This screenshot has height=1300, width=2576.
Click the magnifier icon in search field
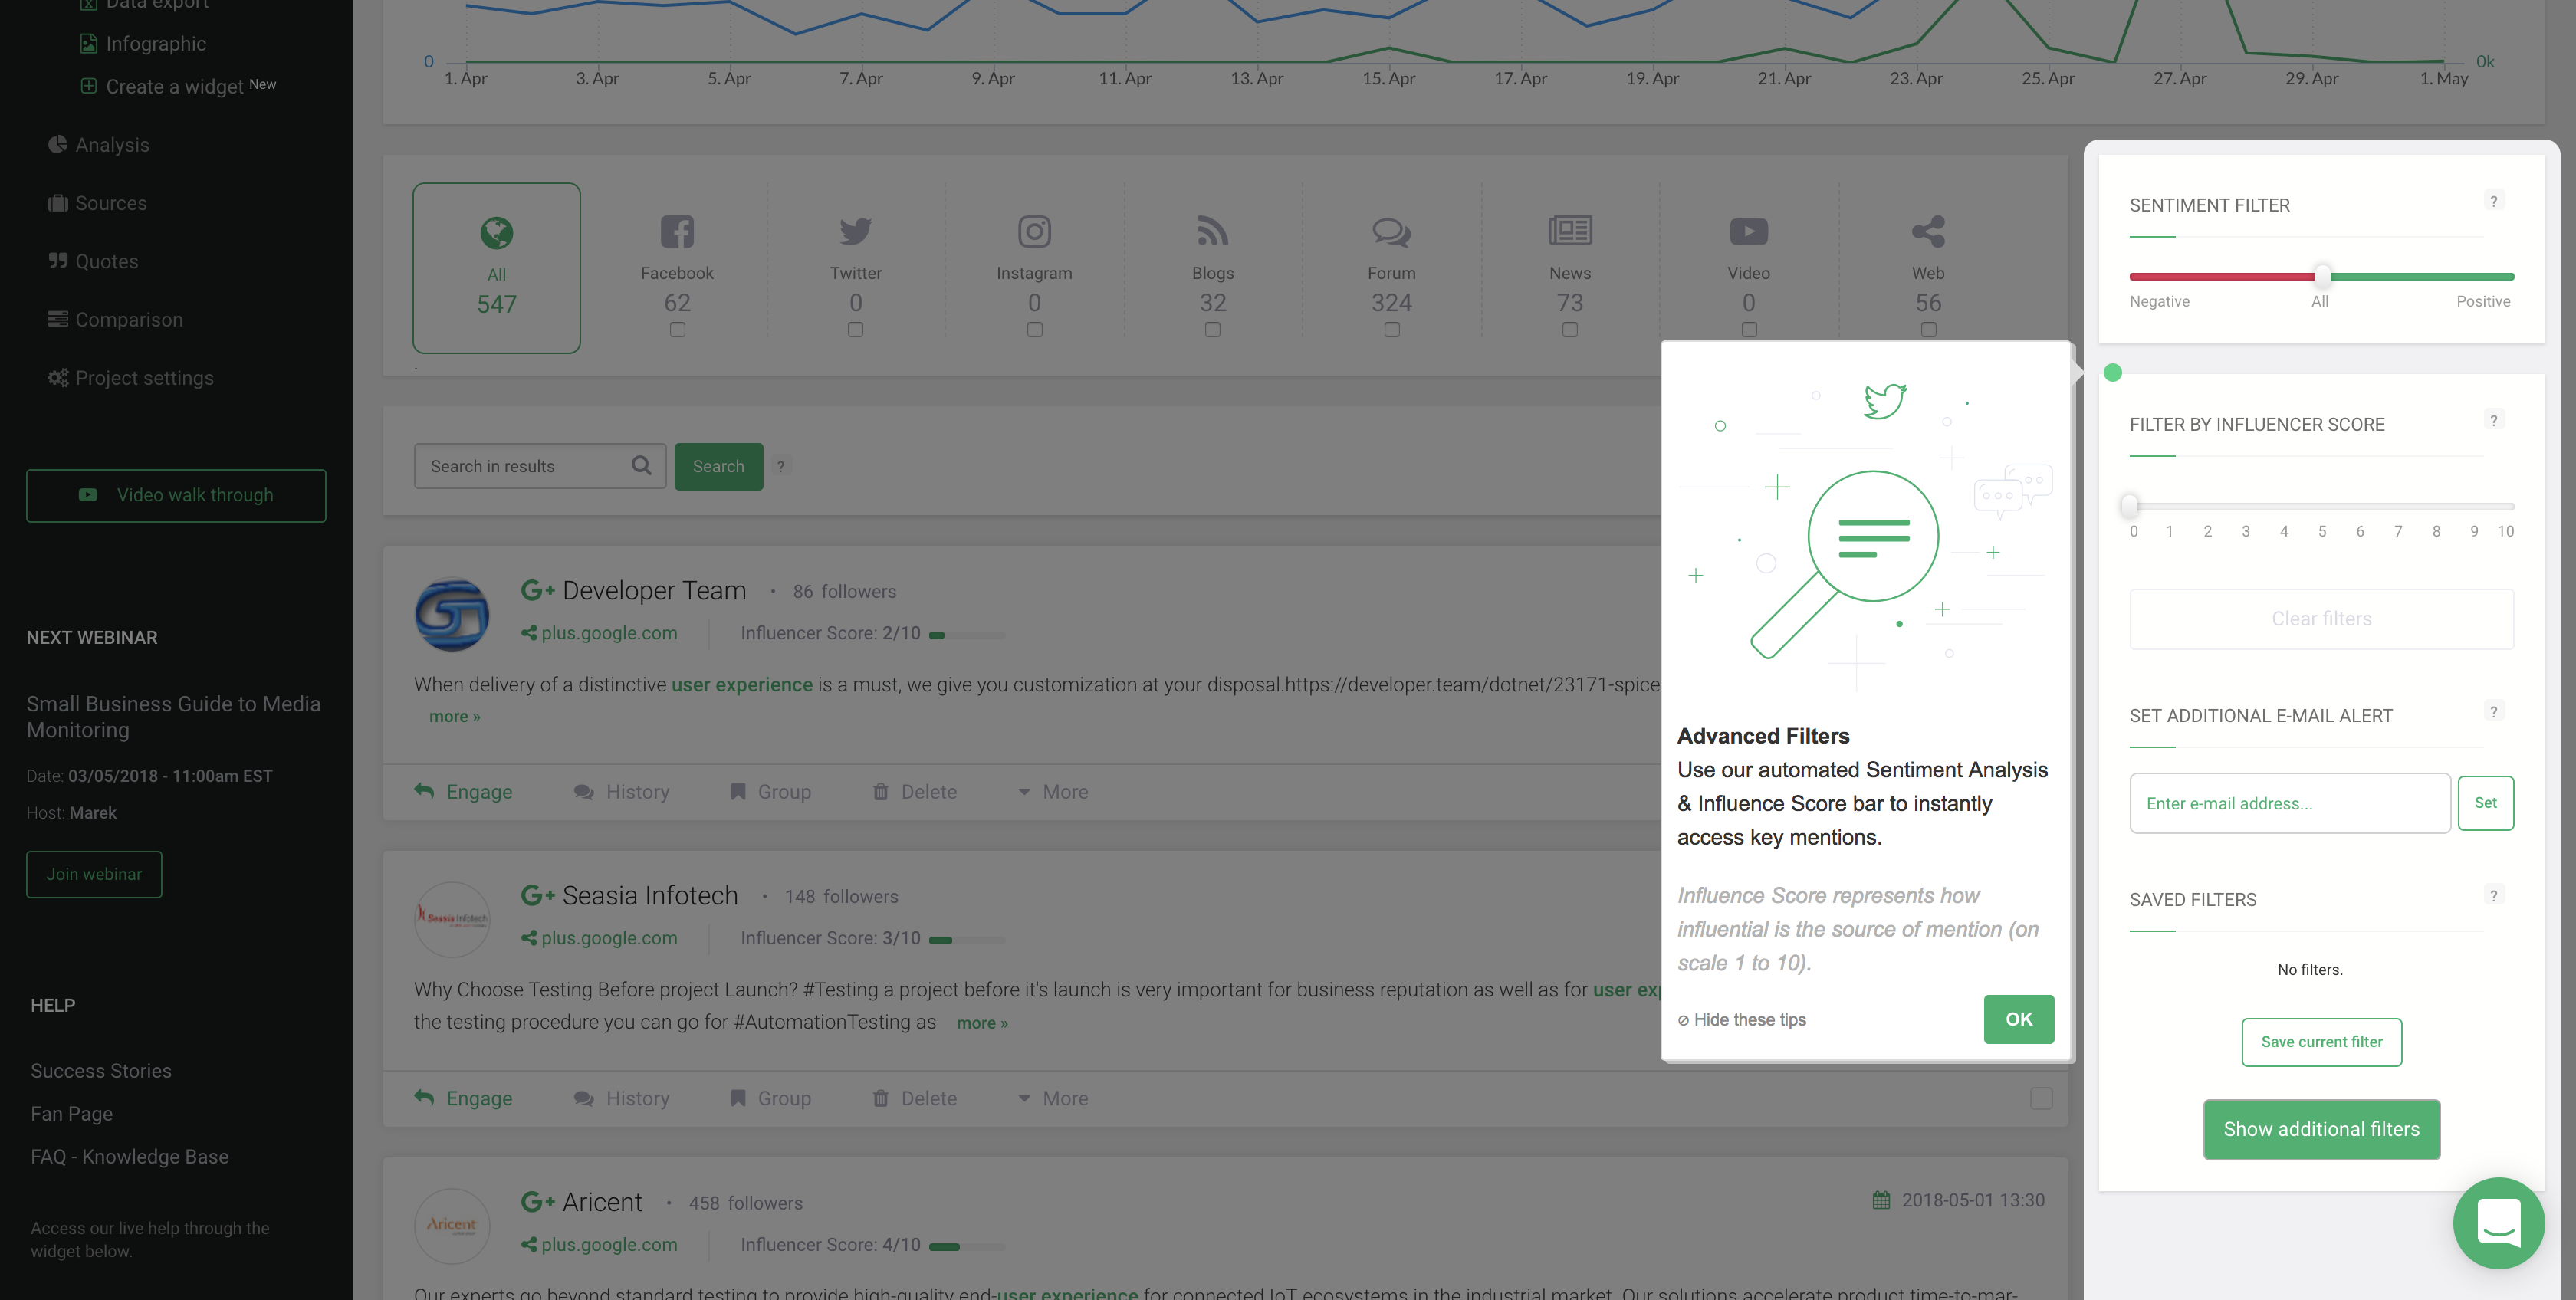(x=641, y=466)
